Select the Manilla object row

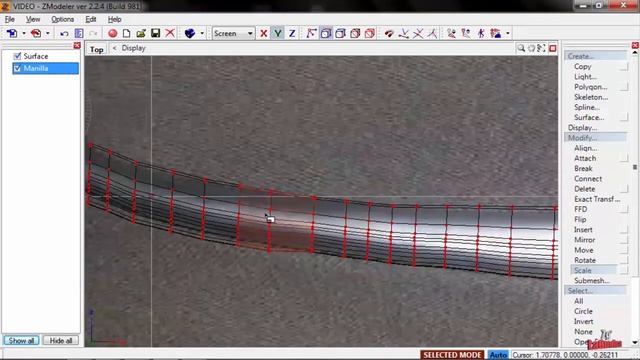pyautogui.click(x=46, y=69)
